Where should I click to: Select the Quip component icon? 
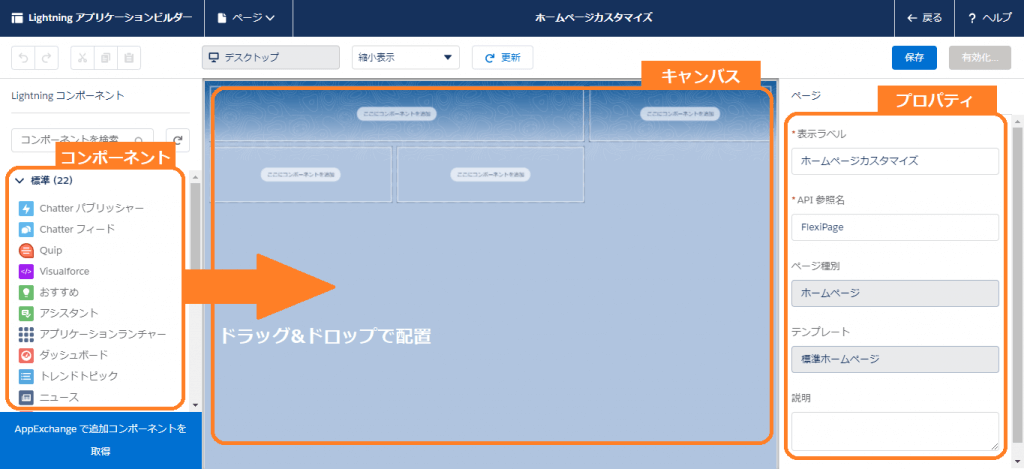click(x=26, y=250)
